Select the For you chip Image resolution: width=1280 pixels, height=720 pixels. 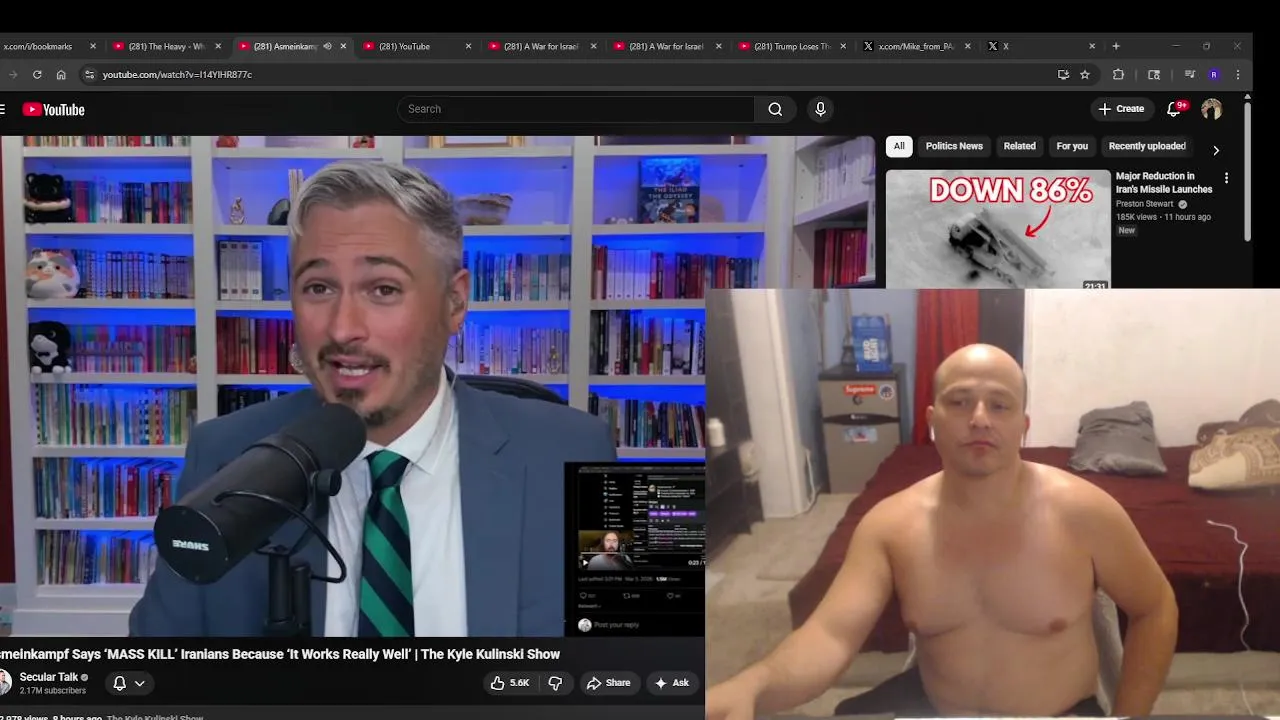[1072, 146]
